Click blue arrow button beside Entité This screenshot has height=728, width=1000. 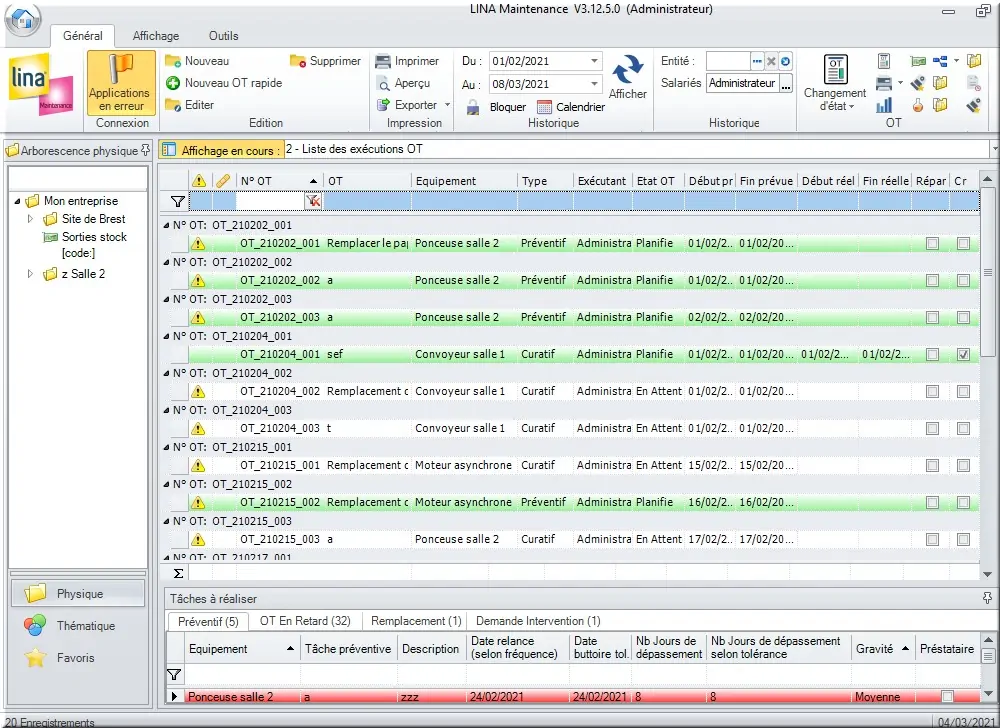786,61
